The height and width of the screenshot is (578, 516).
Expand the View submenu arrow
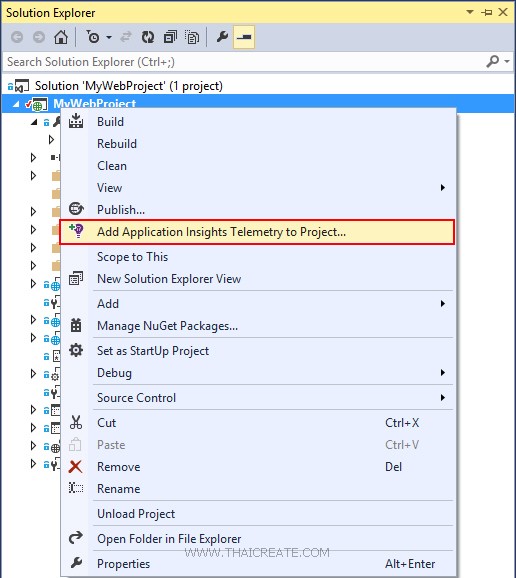coord(443,188)
